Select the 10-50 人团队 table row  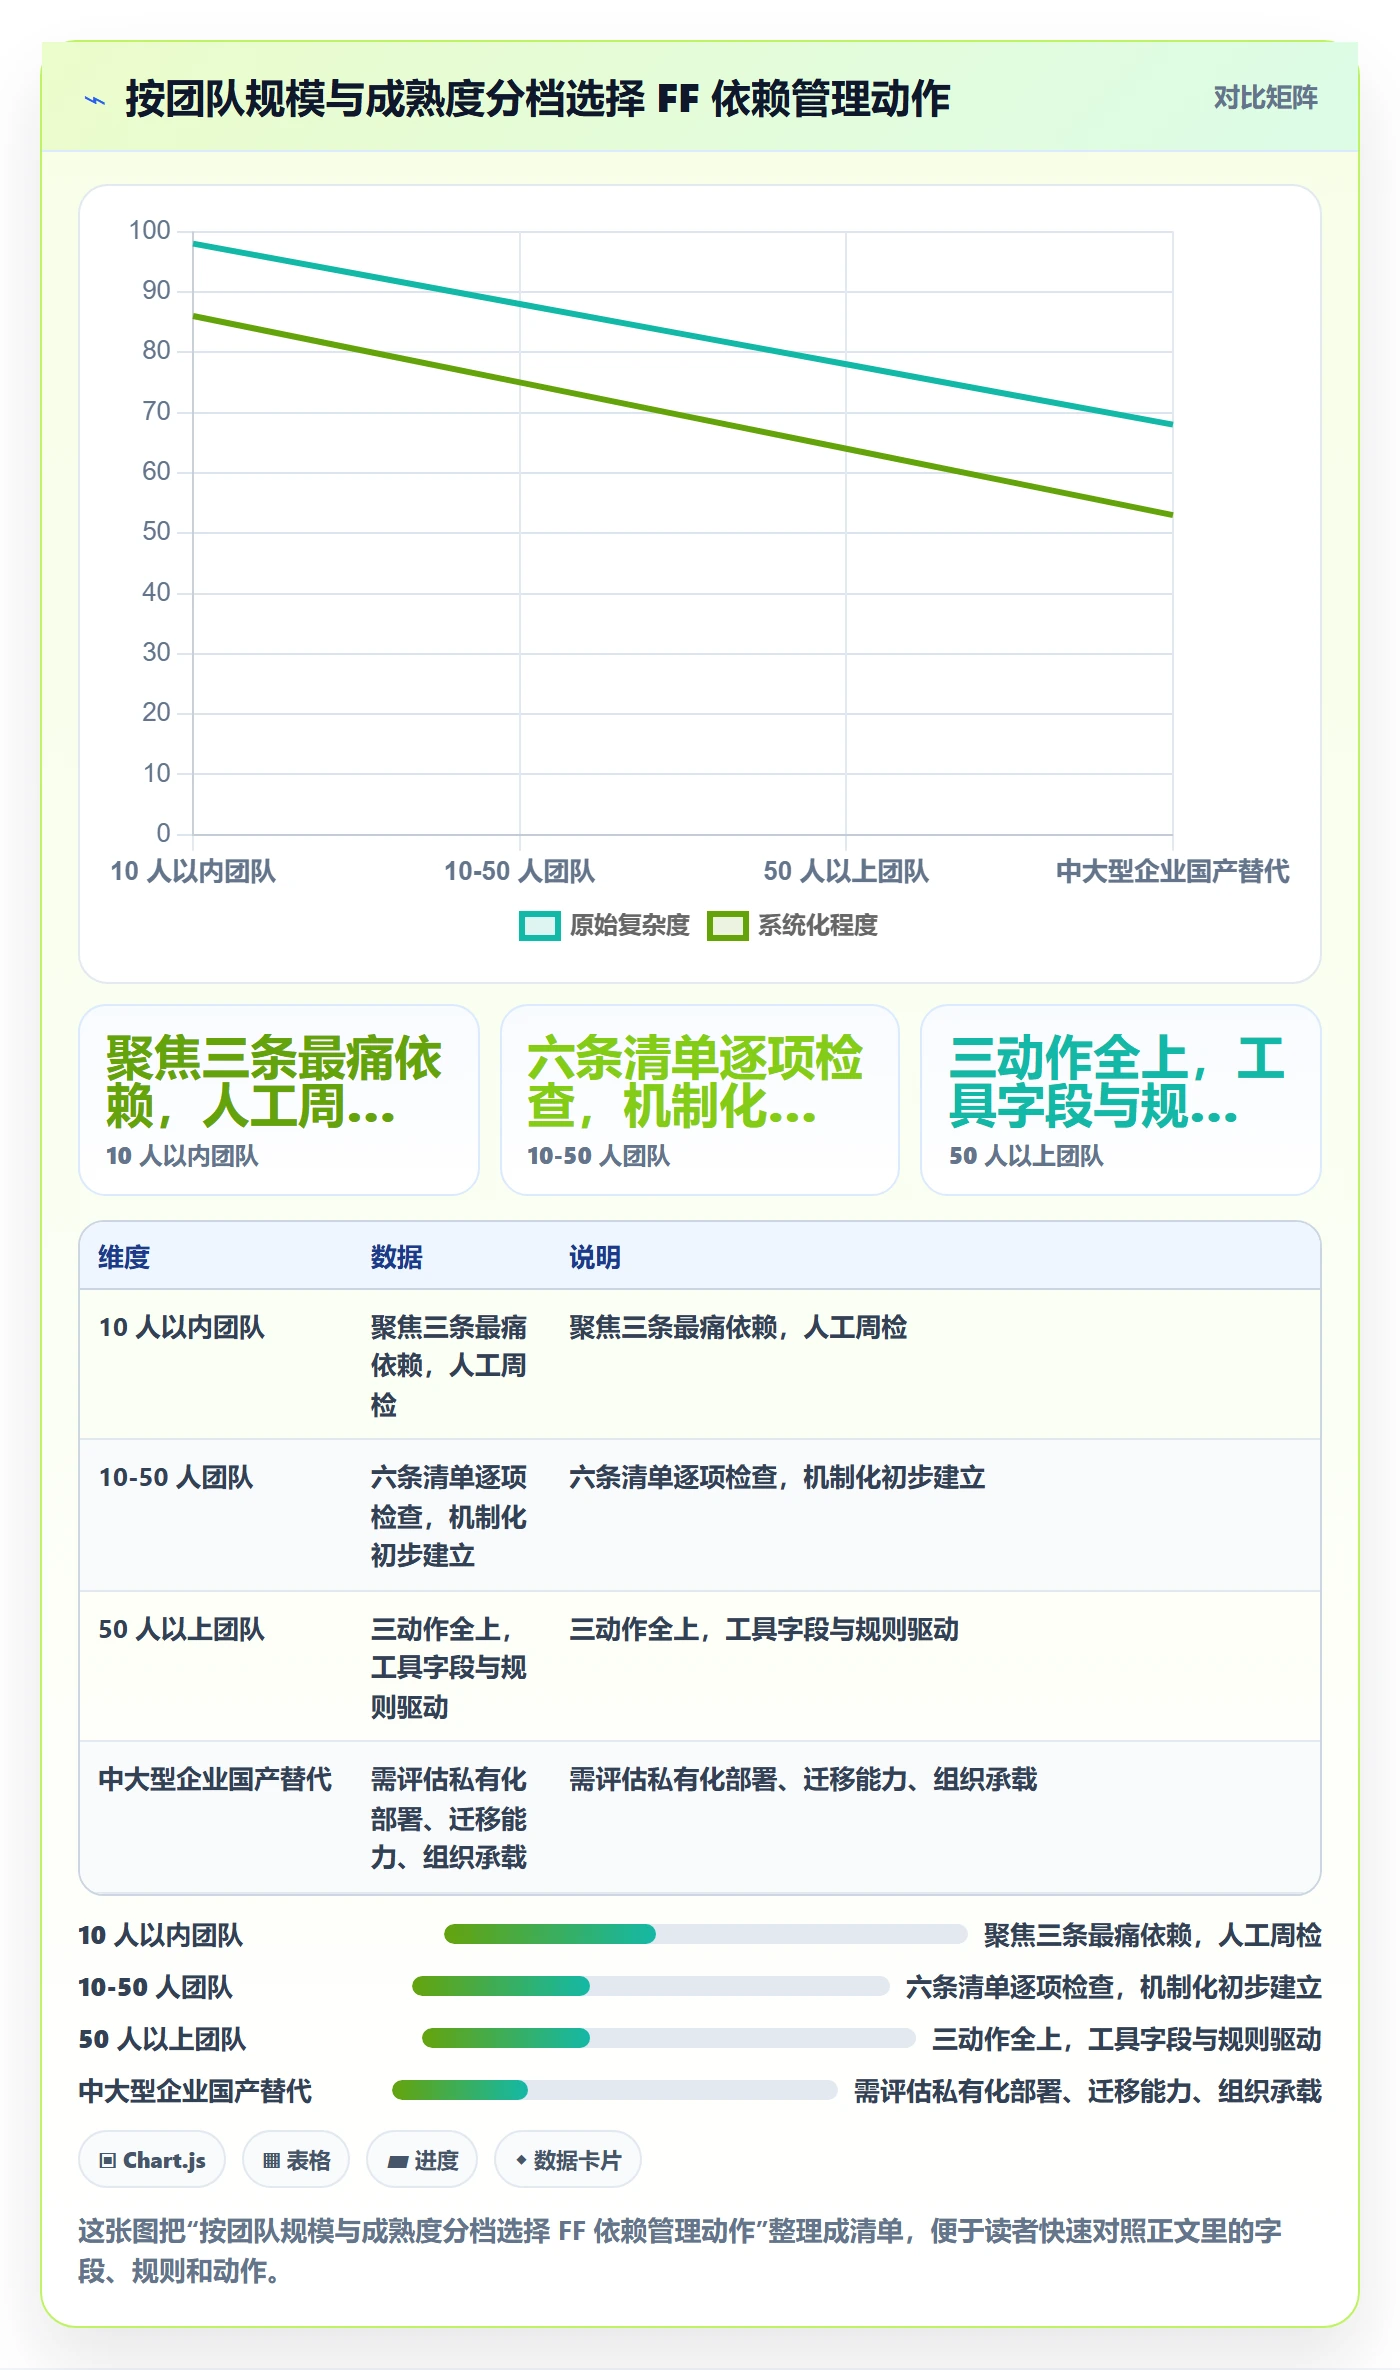(700, 1515)
